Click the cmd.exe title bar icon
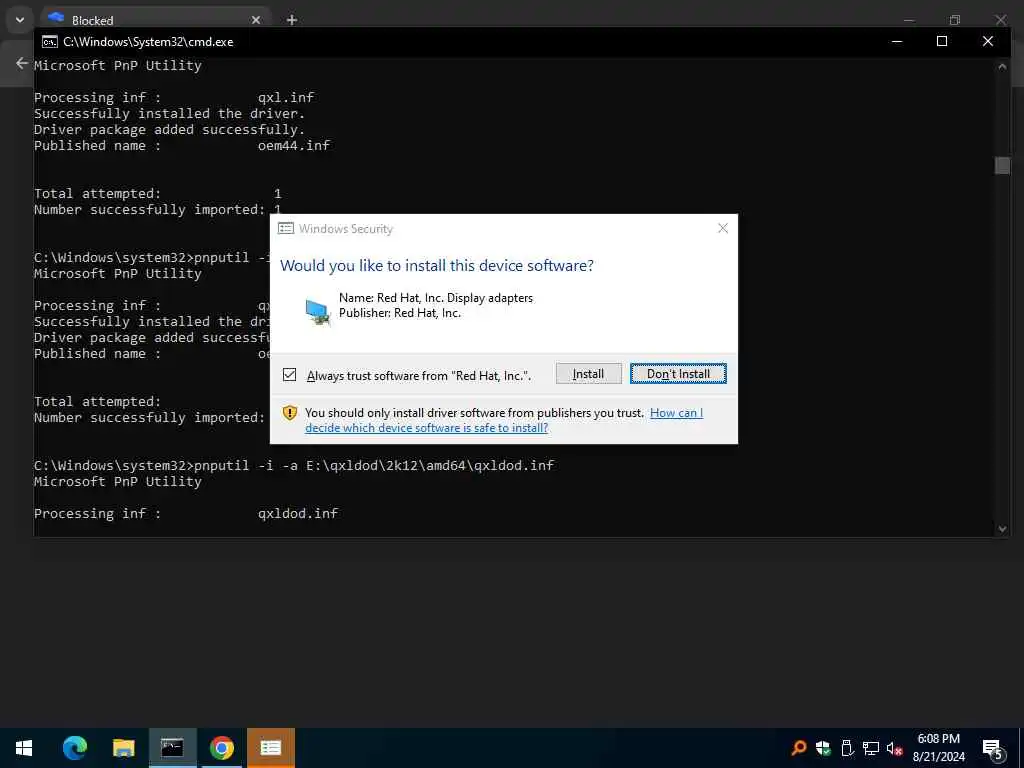This screenshot has height=768, width=1024. pos(50,42)
